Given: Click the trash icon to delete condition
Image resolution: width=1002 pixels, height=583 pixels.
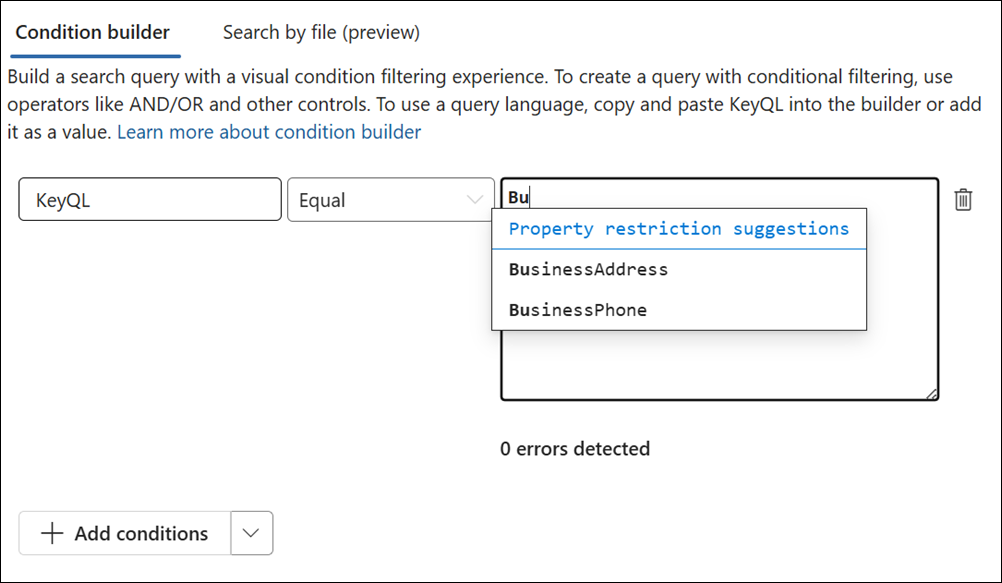Looking at the screenshot, I should tap(963, 199).
